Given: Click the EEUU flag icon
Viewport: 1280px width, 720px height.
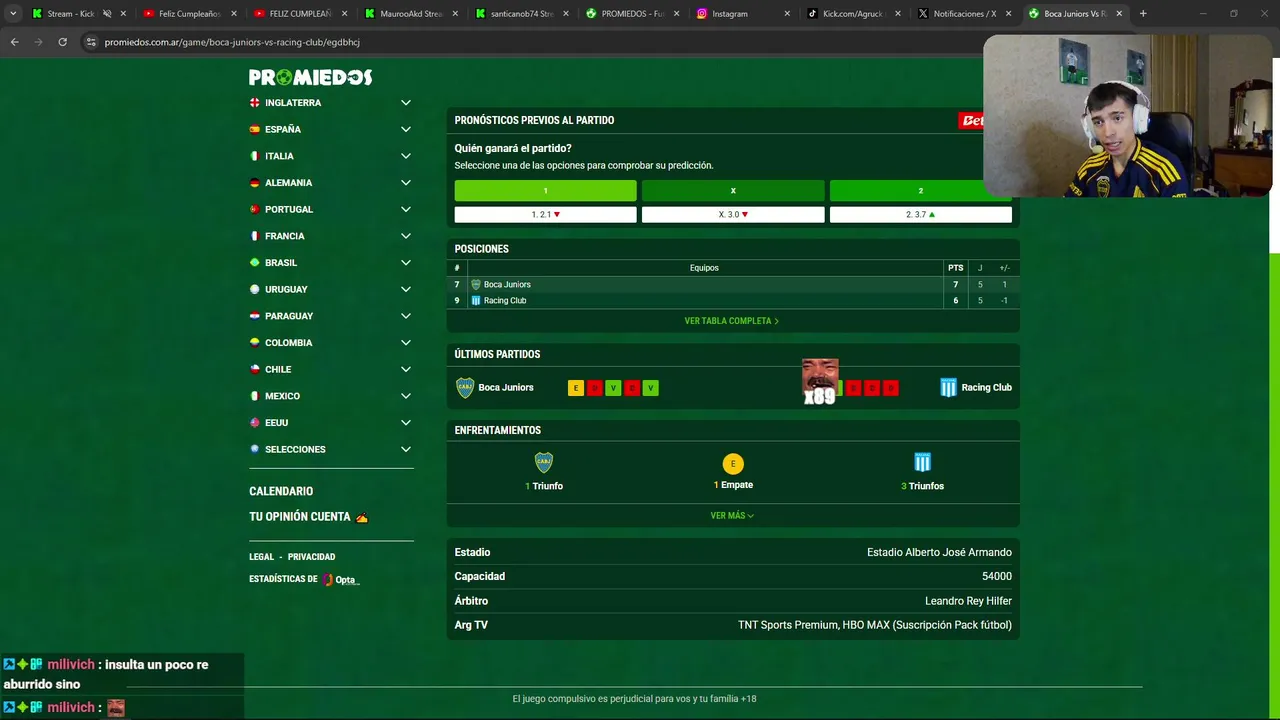Looking at the screenshot, I should 255,422.
